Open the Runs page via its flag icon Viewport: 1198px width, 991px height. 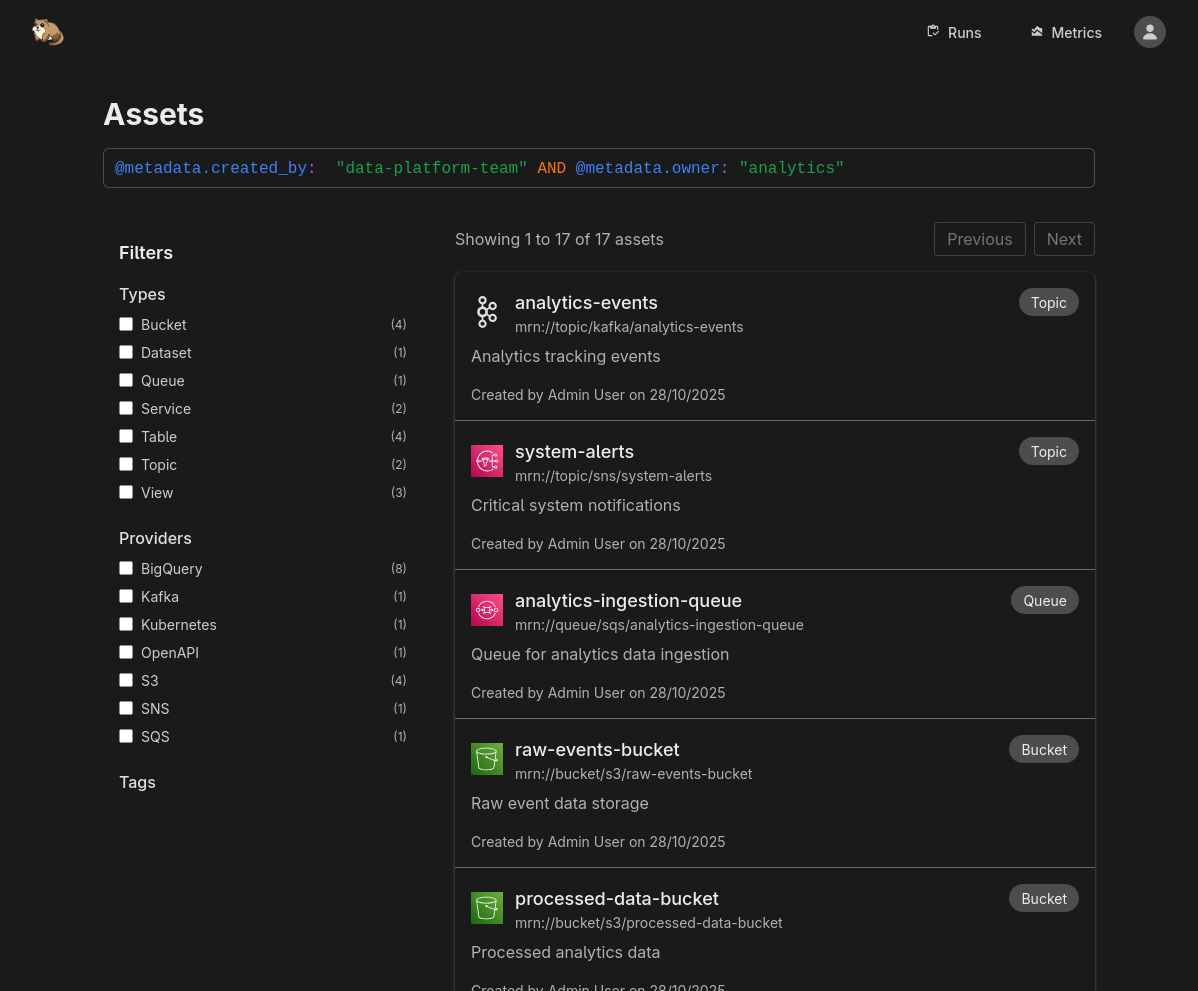tap(932, 31)
